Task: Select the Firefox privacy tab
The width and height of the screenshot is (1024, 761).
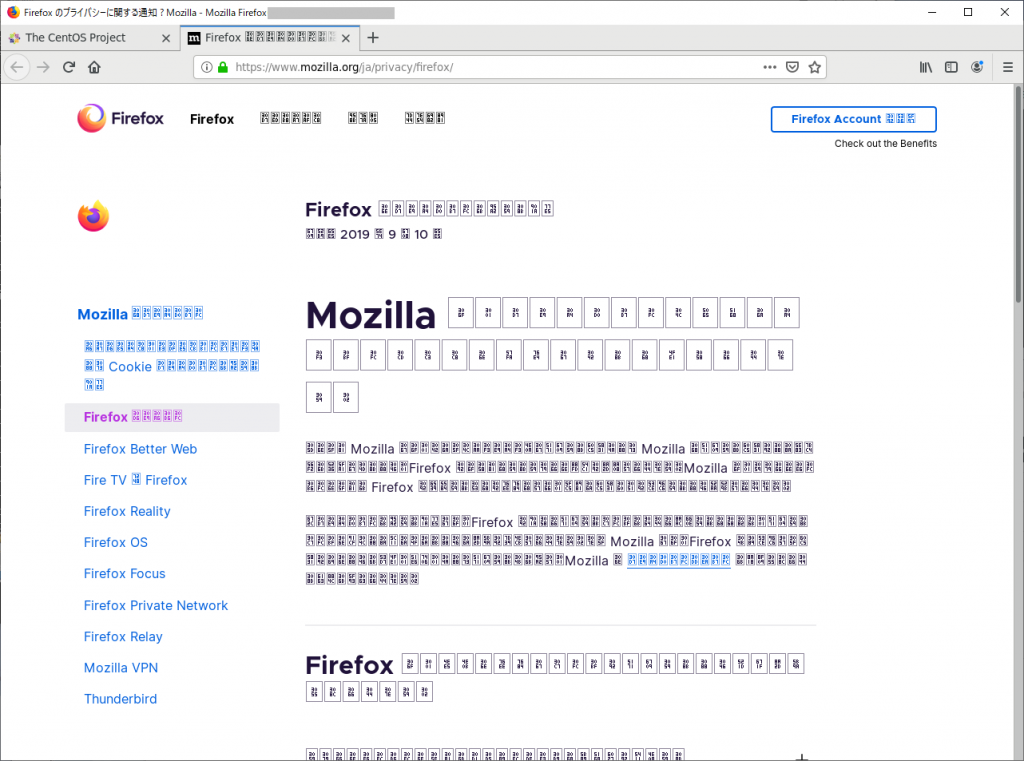Action: (270, 38)
